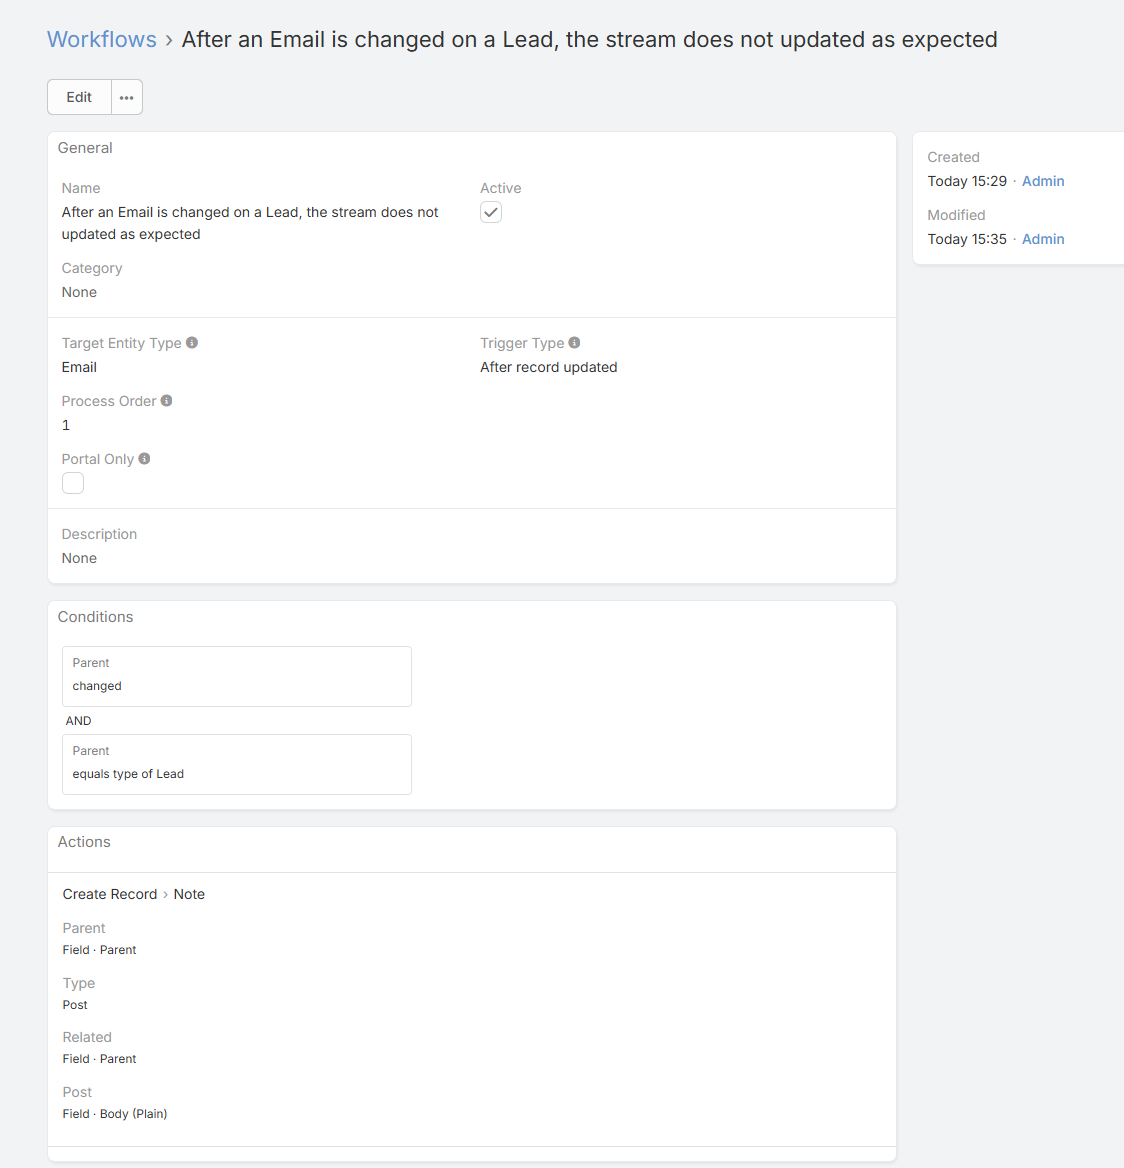Open the Admin user link under Modified
The image size is (1124, 1168).
(x=1043, y=239)
